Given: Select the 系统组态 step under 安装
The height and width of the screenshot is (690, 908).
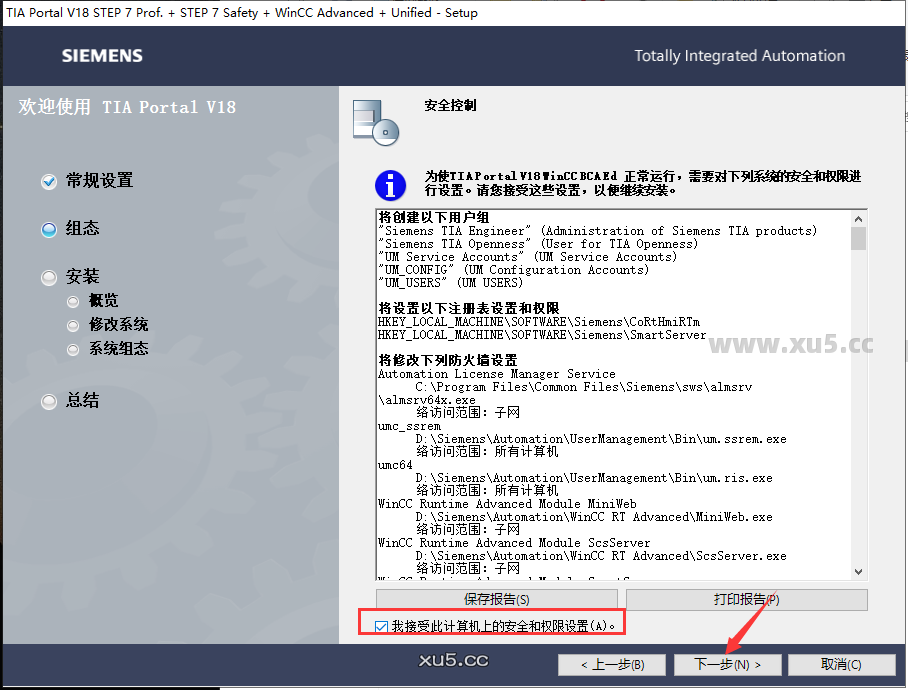Looking at the screenshot, I should (72, 348).
